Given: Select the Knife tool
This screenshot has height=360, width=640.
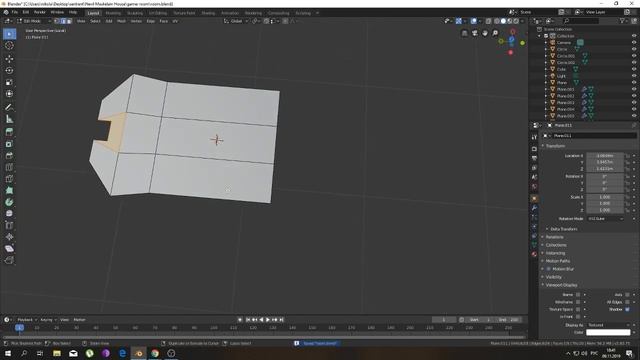Looking at the screenshot, I should click(x=9, y=179).
